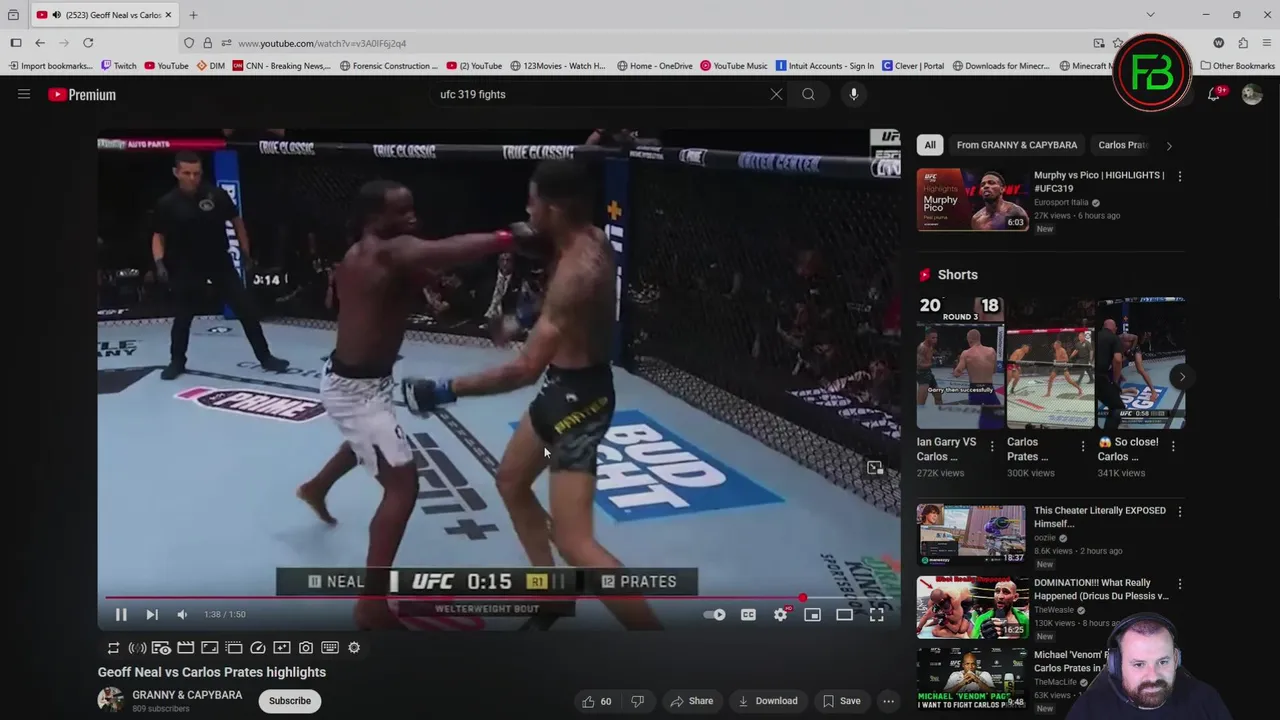
Task: Dislike the video with thumbs down
Action: coord(637,701)
